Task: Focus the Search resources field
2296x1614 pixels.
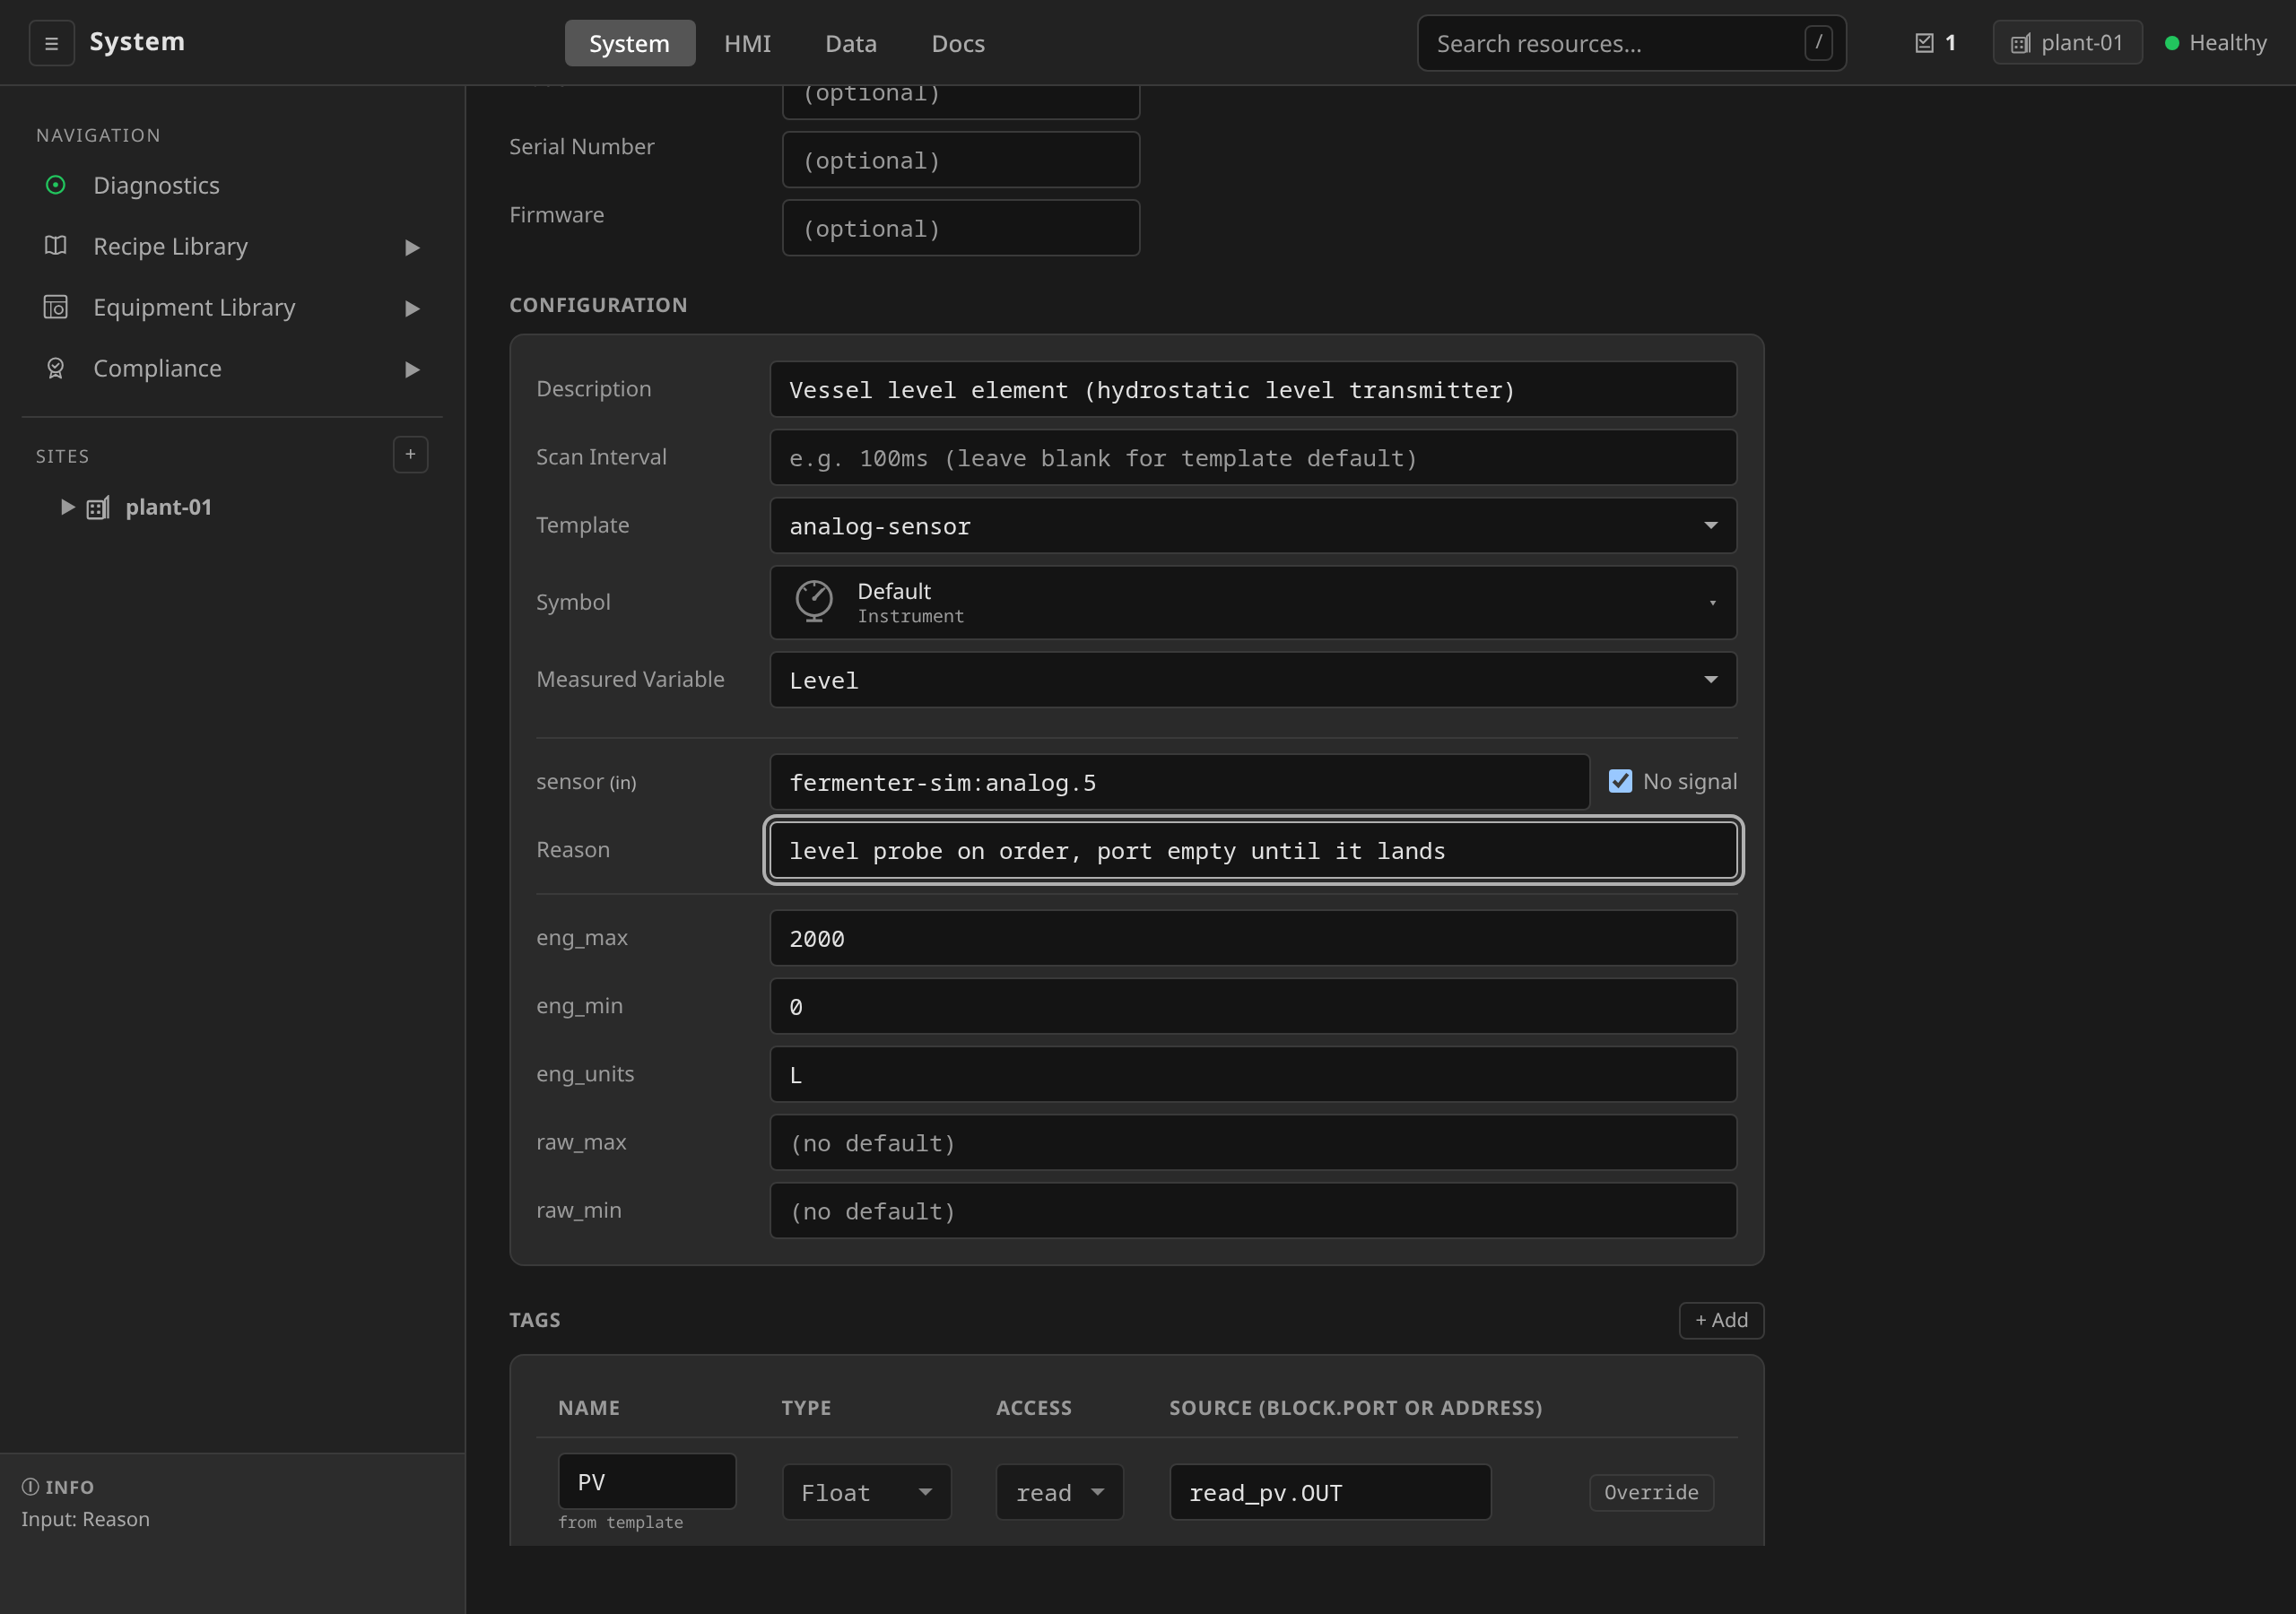Action: 1631,43
